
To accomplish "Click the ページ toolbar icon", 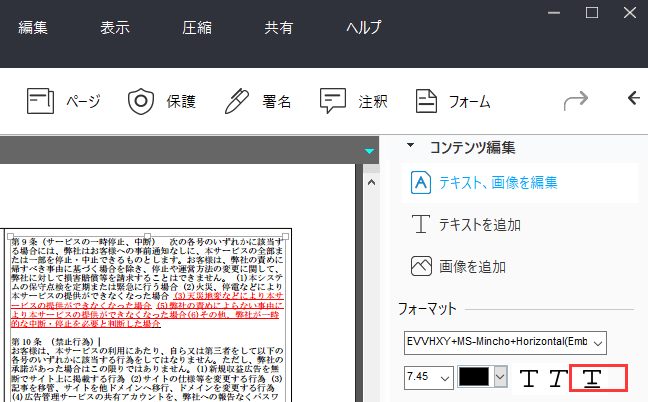I will [40, 101].
